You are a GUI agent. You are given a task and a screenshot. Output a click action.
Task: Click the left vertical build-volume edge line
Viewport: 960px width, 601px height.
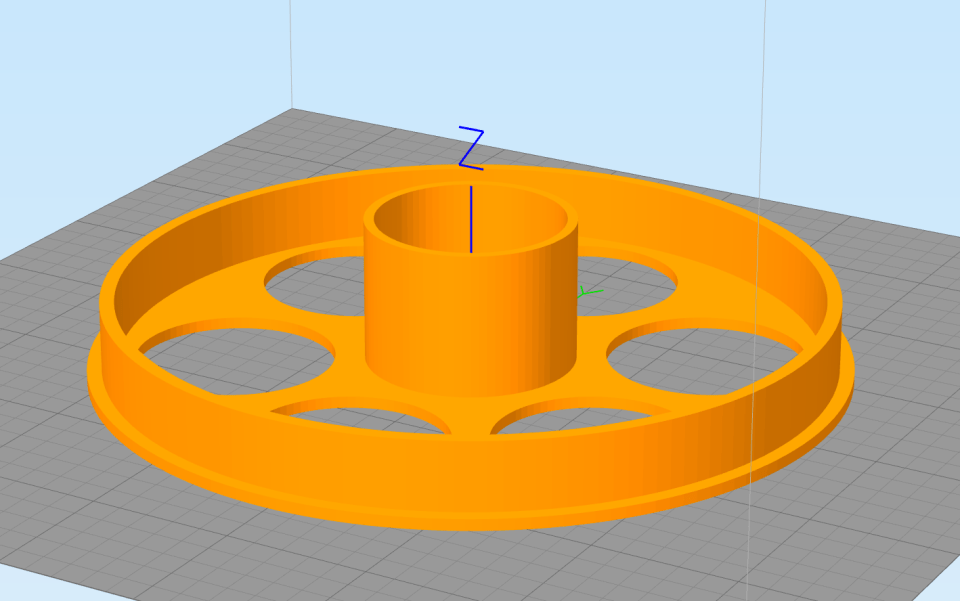pos(291,50)
